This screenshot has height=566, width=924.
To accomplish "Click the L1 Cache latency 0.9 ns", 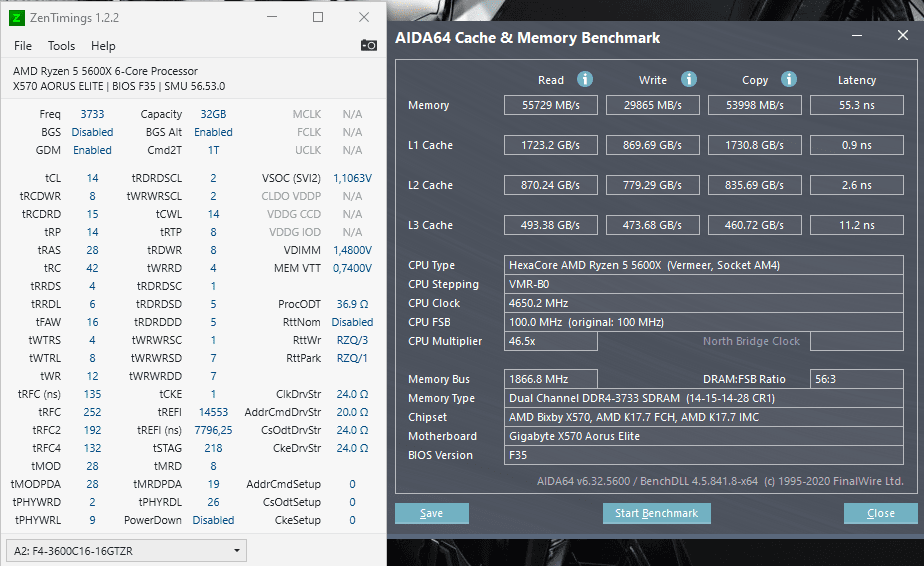I will coord(857,145).
